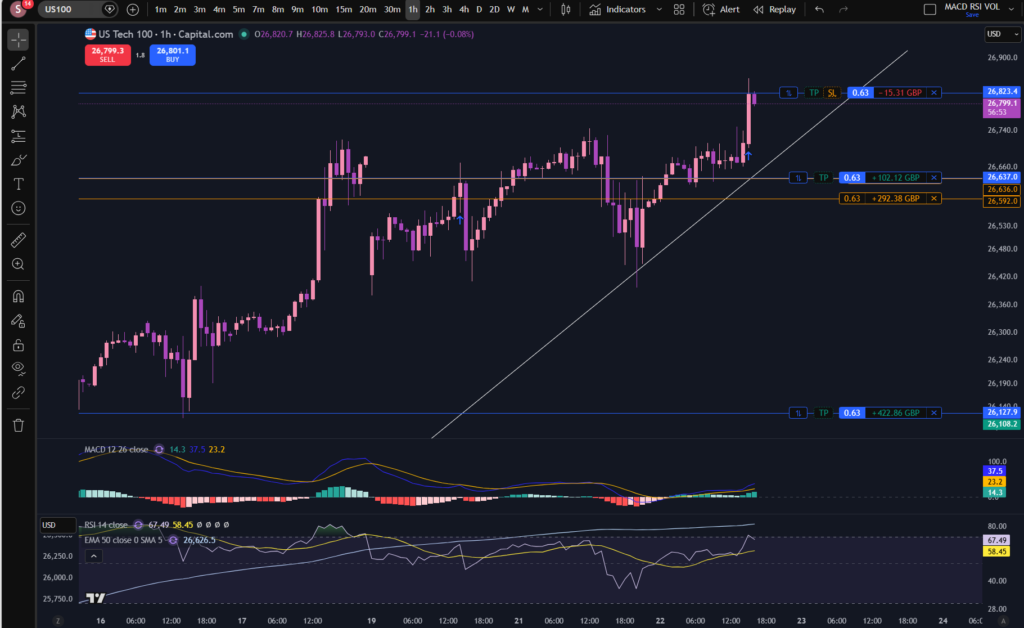Start bar Replay mode
The width and height of the screenshot is (1024, 628).
pyautogui.click(x=775, y=10)
